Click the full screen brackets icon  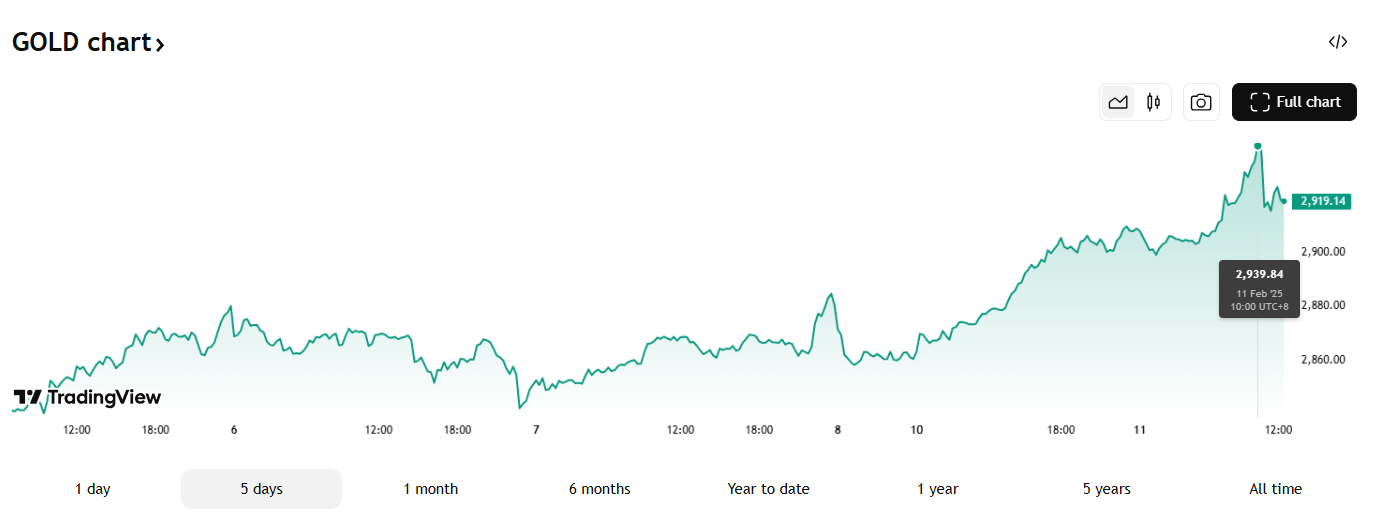coord(1260,102)
